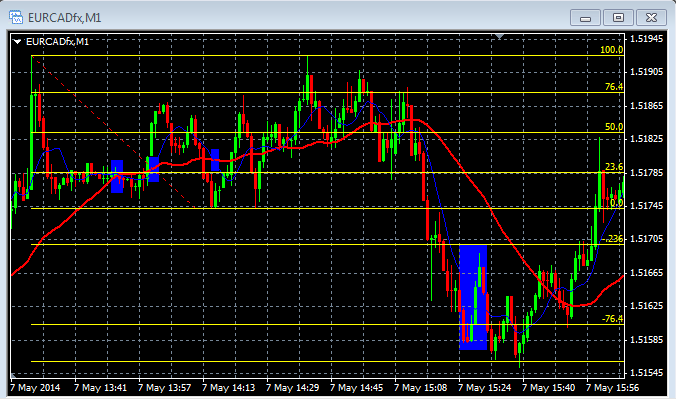Image resolution: width=676 pixels, height=399 pixels.
Task: Click the EURCADfx,M1 label inside the chart
Action: pos(57,42)
